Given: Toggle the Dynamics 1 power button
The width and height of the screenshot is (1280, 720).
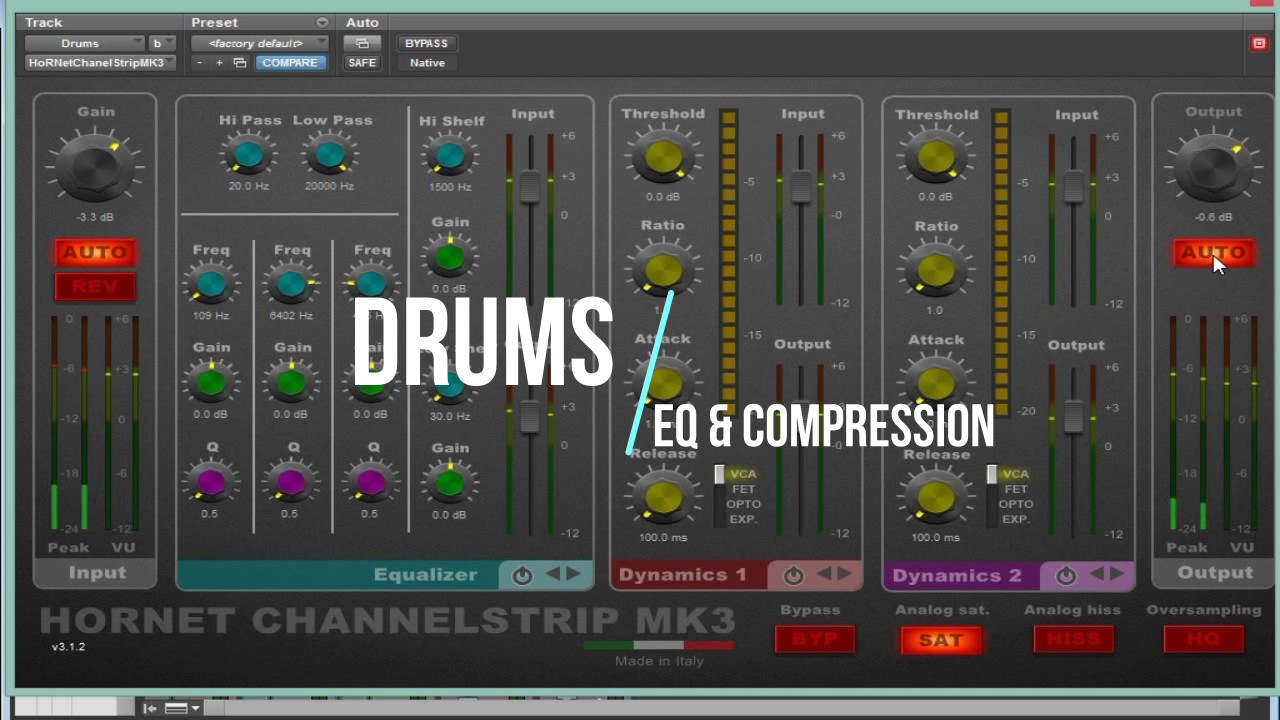Looking at the screenshot, I should pos(794,576).
